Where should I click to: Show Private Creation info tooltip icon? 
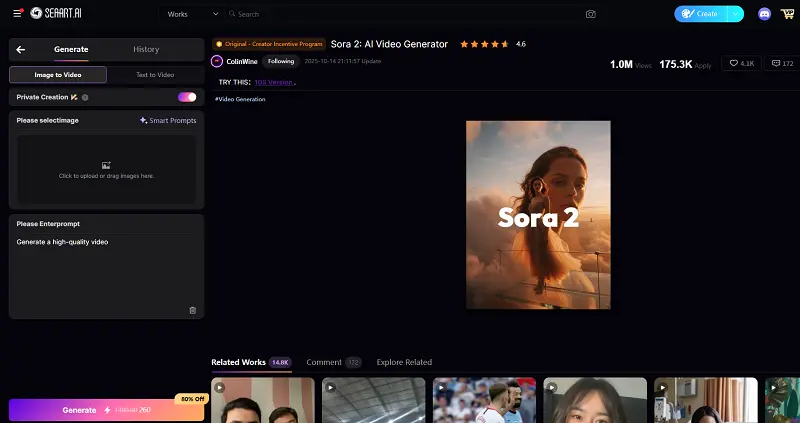85,97
